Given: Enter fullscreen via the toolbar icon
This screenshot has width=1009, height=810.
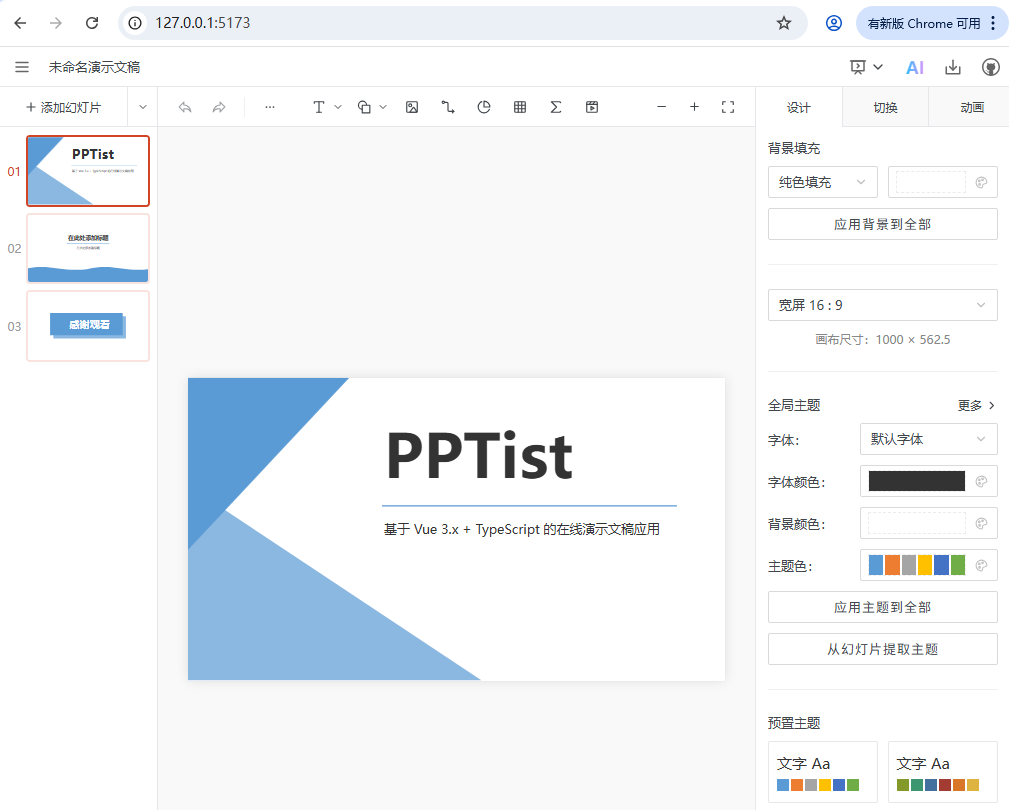Looking at the screenshot, I should 729,107.
